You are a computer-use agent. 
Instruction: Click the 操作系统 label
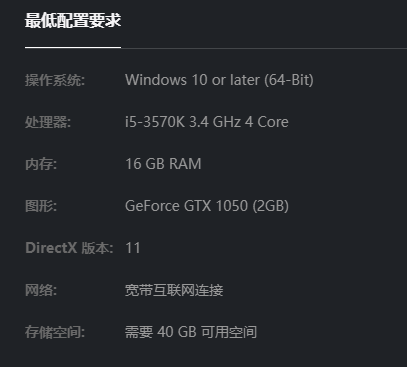(55, 80)
